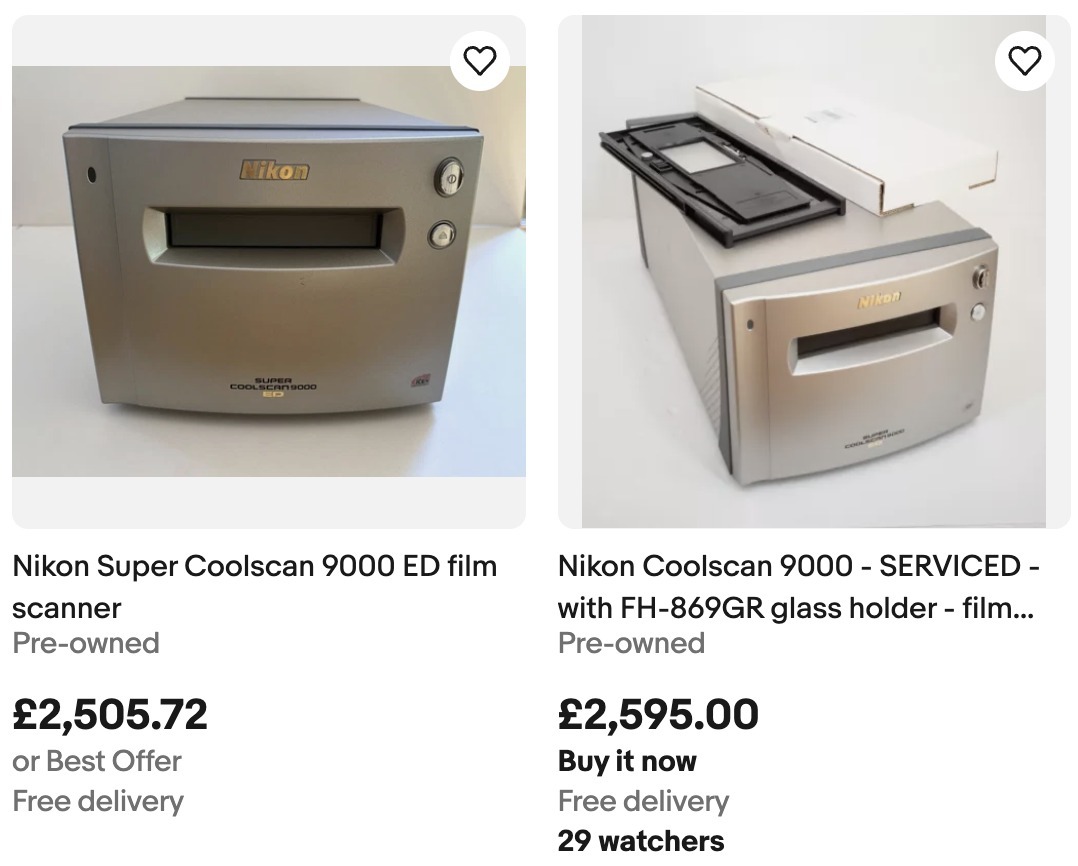Click "Free delivery" under the £2,505.72 listing
1078x866 pixels.
point(98,801)
